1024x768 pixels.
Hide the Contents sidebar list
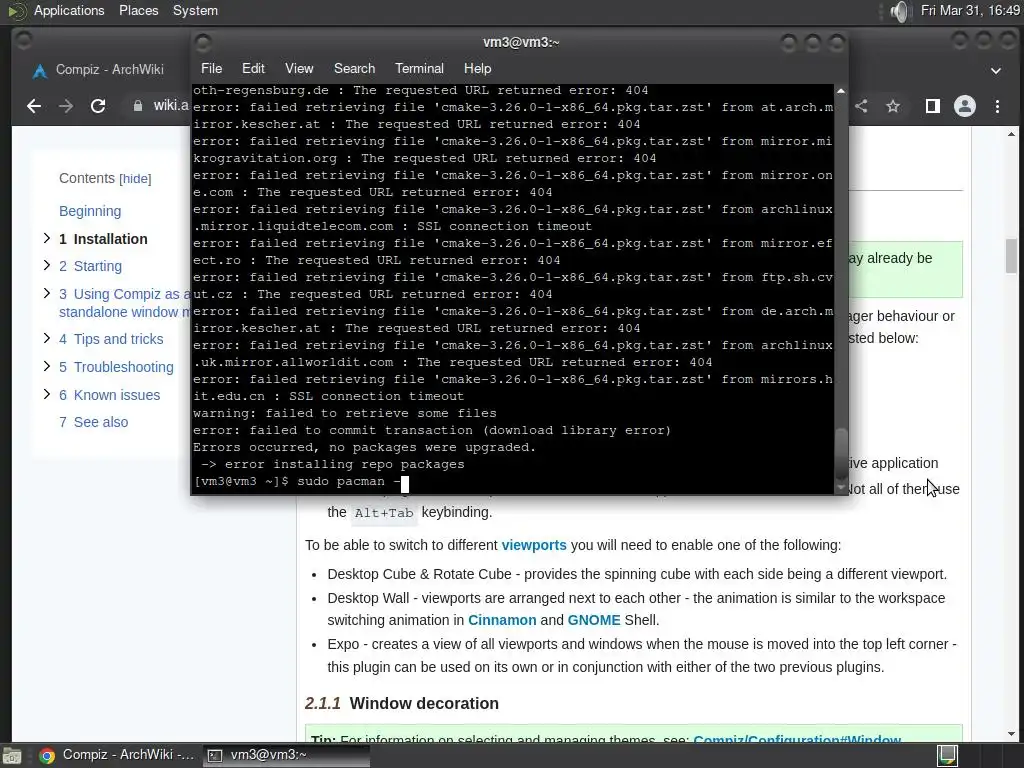point(135,179)
